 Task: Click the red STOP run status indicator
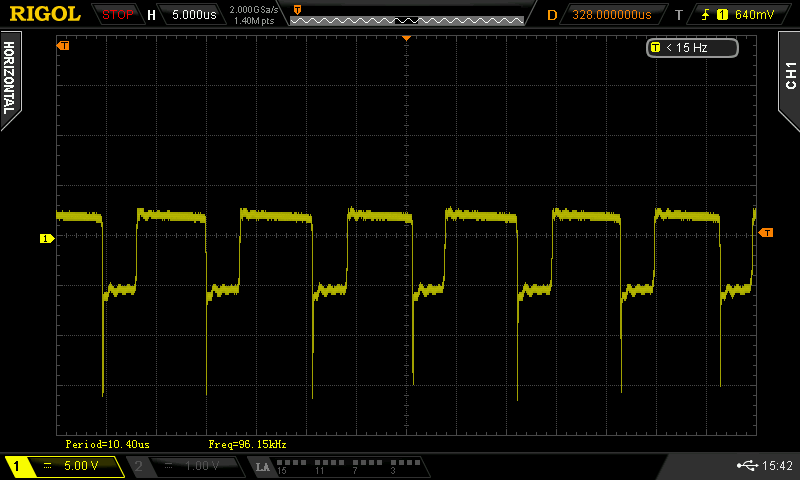pyautogui.click(x=119, y=15)
